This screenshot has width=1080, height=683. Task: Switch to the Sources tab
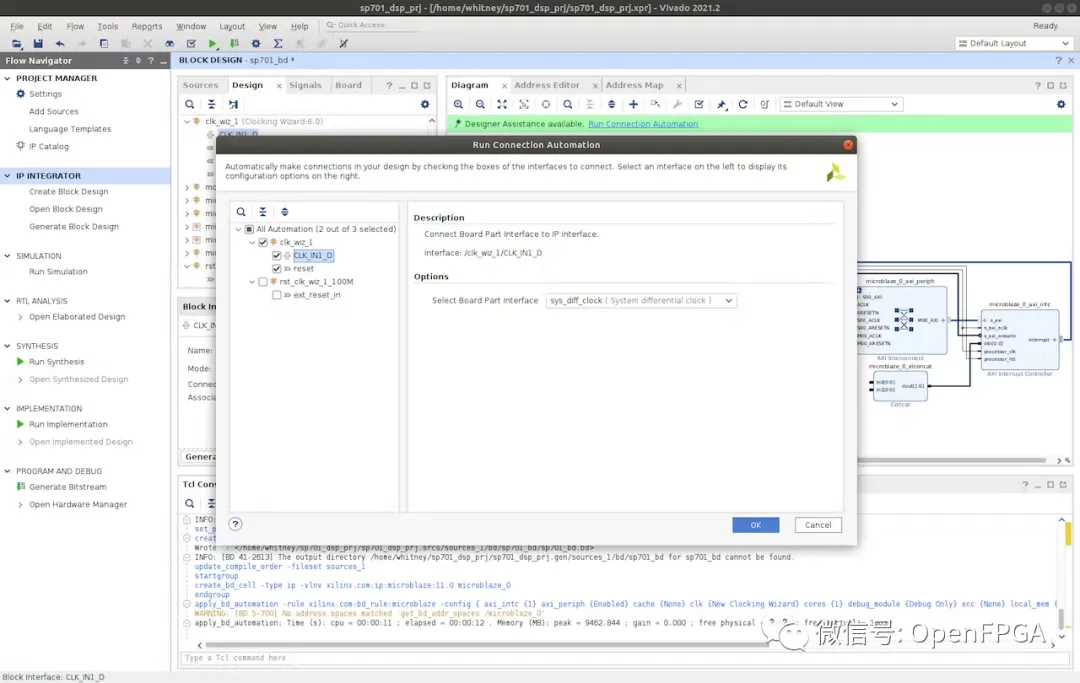200,85
